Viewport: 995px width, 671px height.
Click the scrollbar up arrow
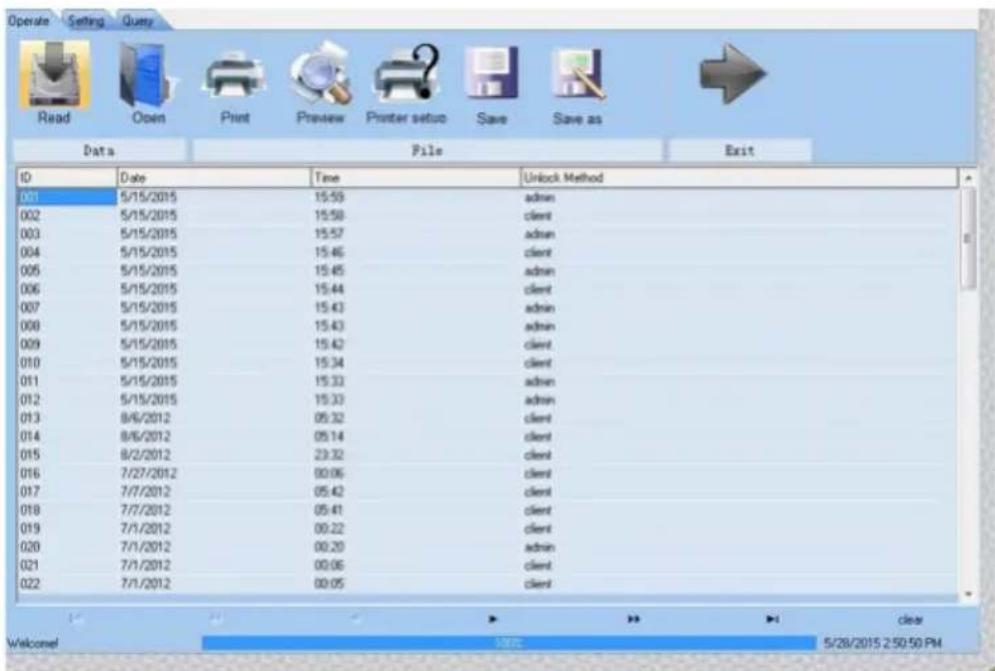(968, 178)
